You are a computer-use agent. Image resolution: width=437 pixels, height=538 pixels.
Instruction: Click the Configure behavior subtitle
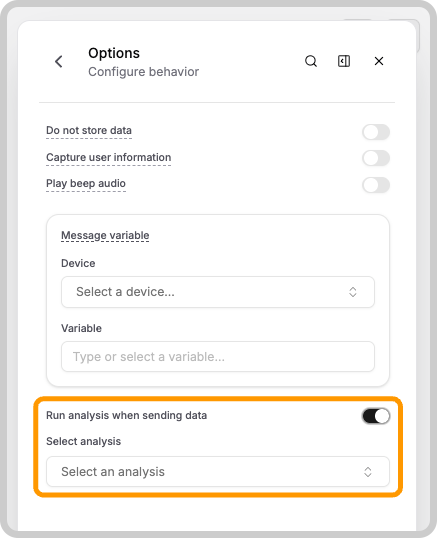[143, 72]
